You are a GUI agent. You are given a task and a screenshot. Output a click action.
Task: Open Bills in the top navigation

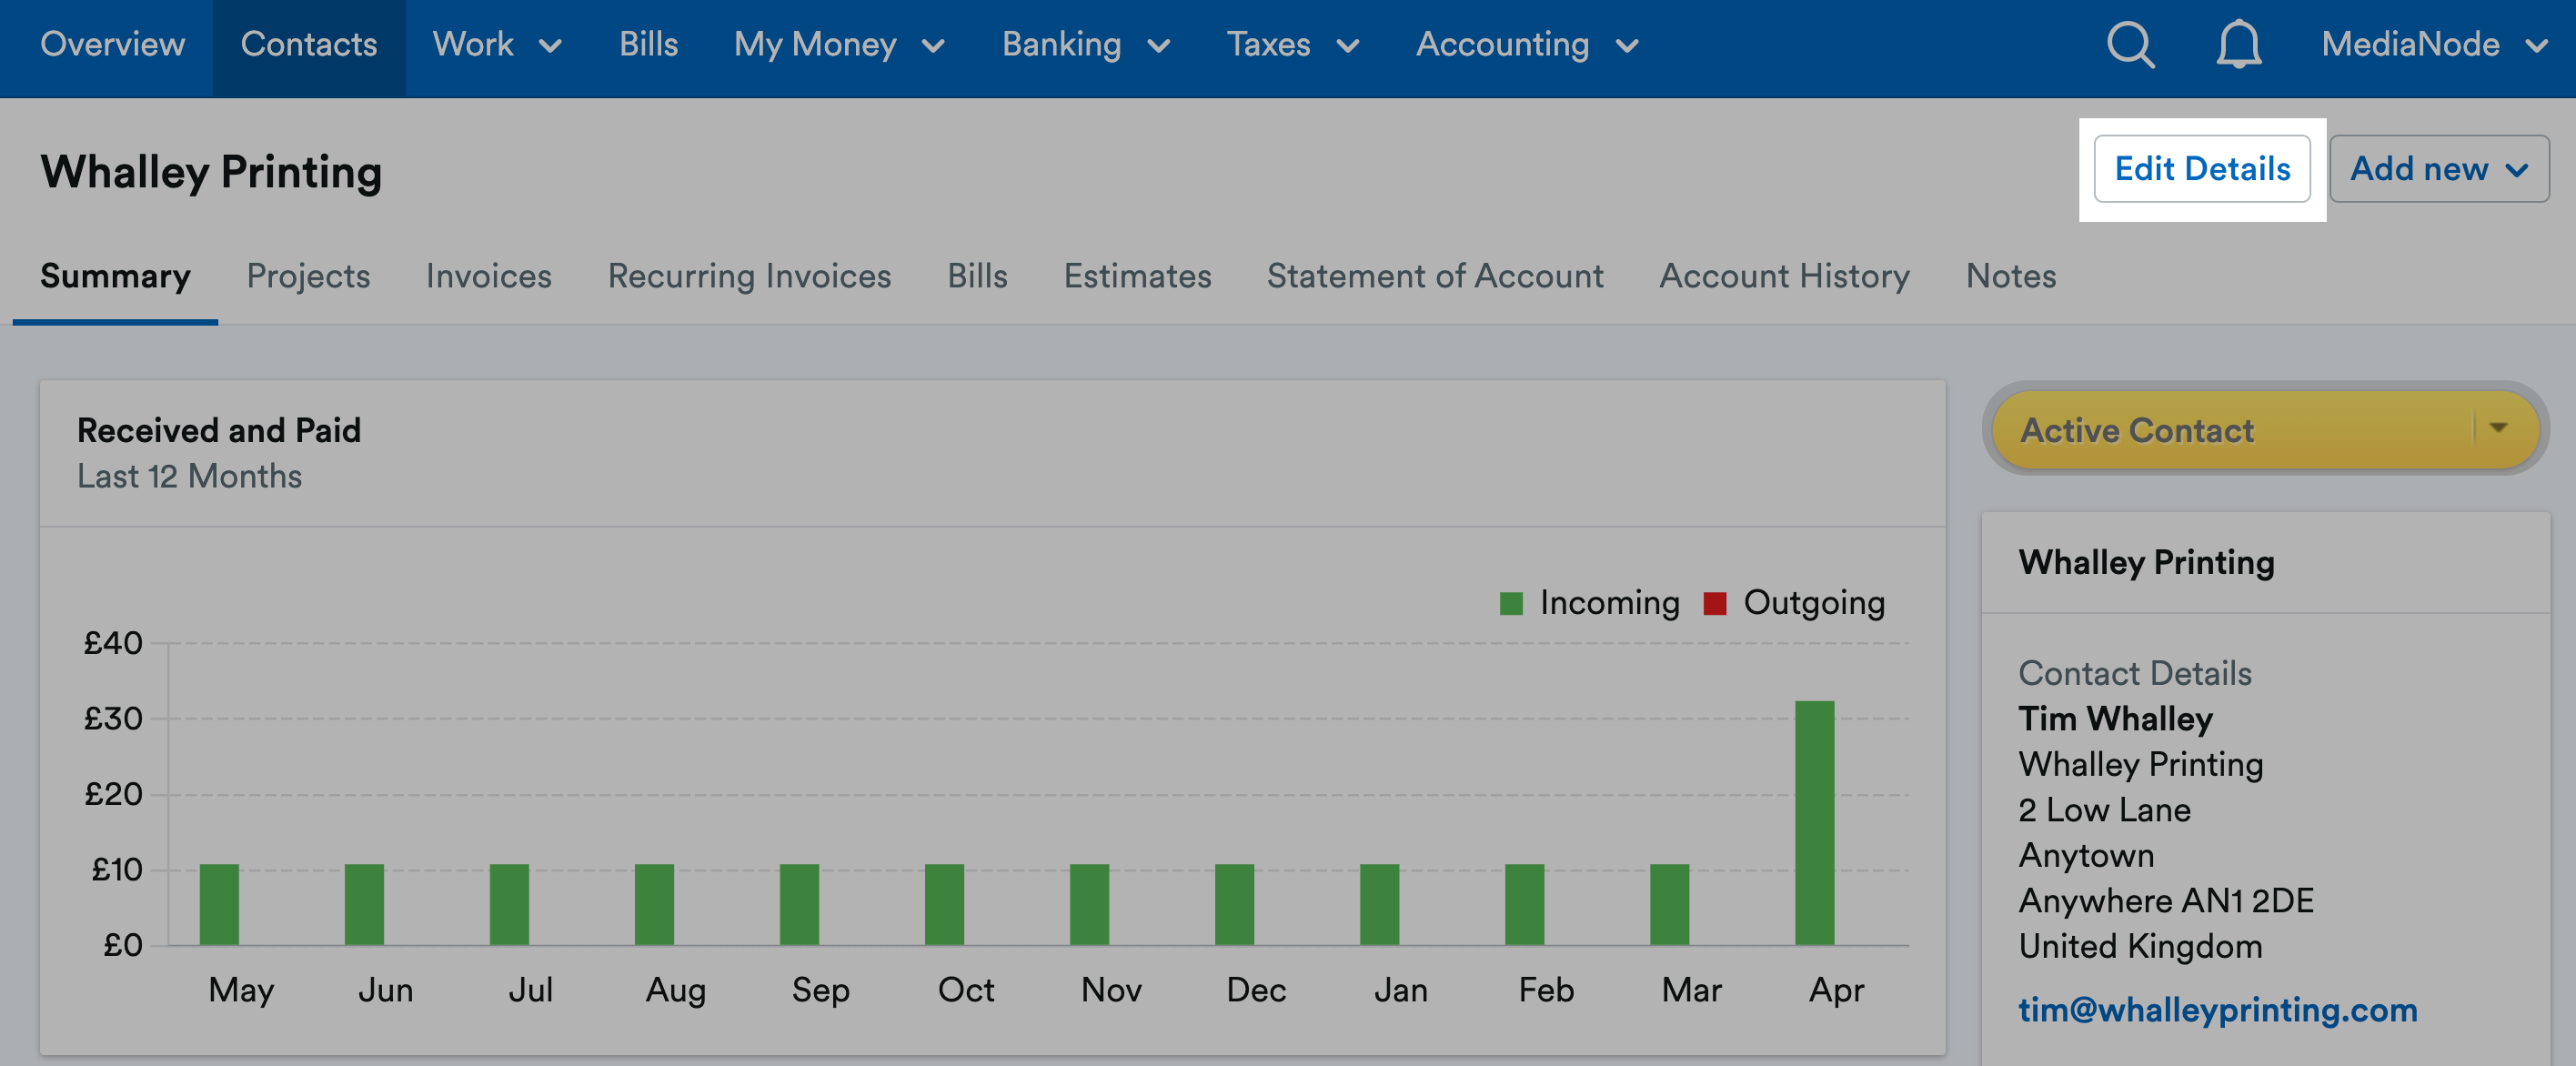[648, 45]
